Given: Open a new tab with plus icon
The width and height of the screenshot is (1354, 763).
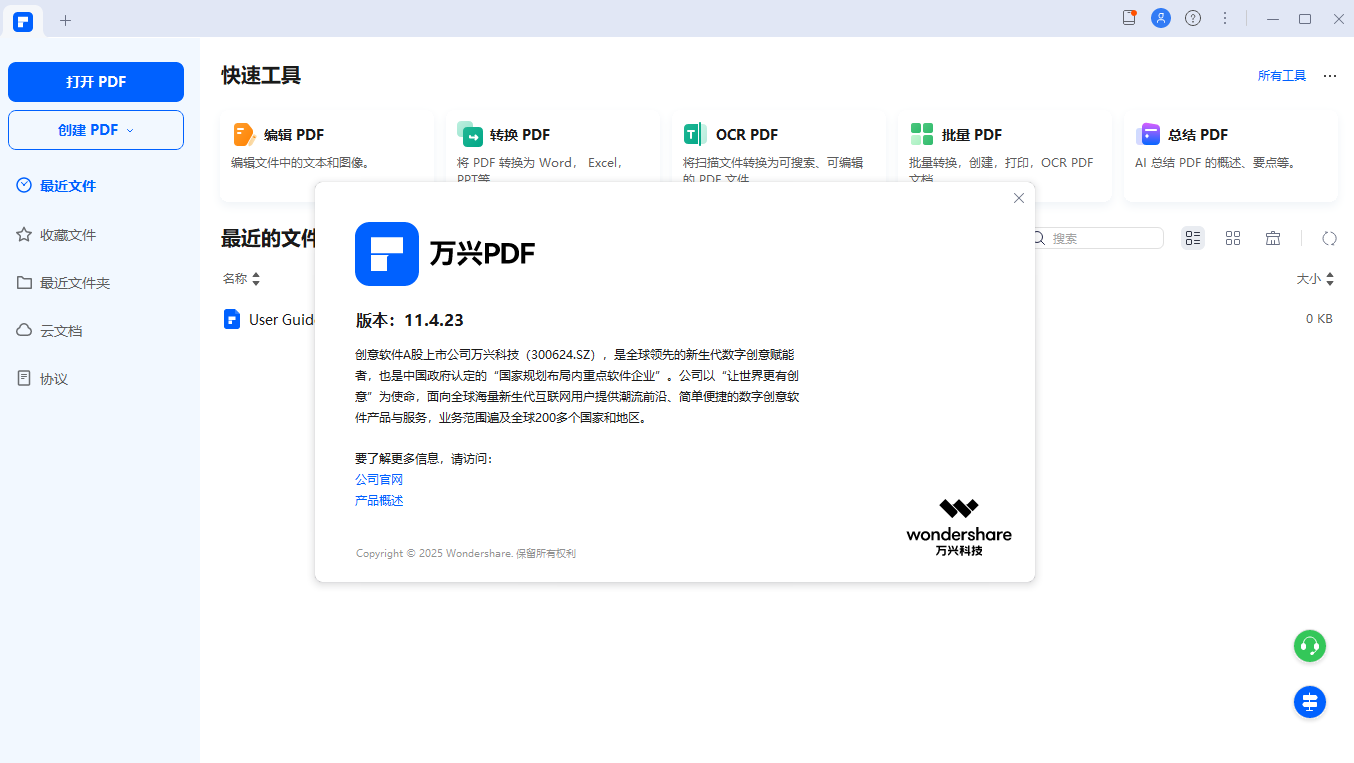Looking at the screenshot, I should (66, 20).
